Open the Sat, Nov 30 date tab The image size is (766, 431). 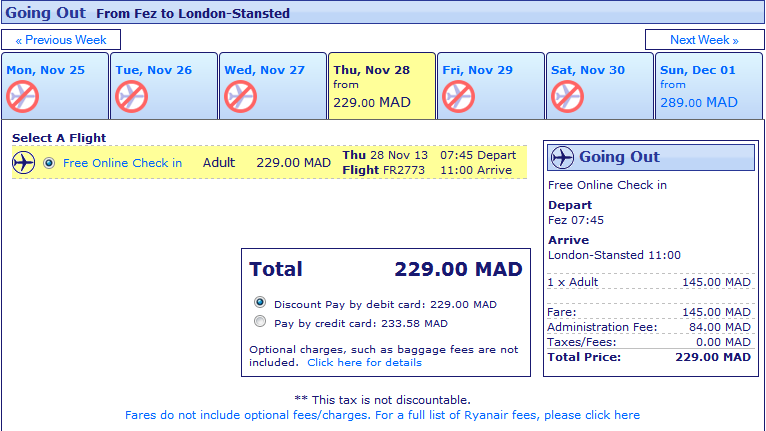(x=599, y=86)
